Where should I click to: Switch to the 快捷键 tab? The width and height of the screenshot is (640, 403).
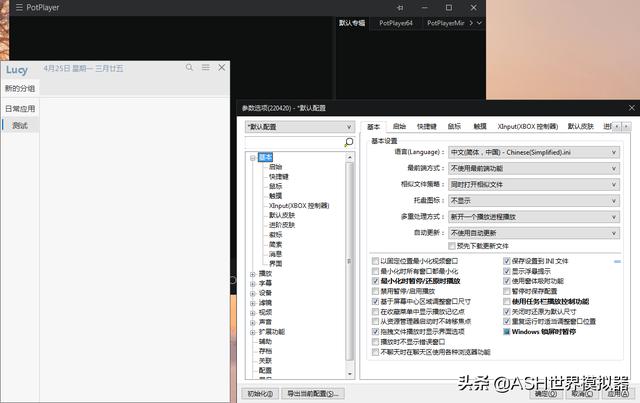427,127
